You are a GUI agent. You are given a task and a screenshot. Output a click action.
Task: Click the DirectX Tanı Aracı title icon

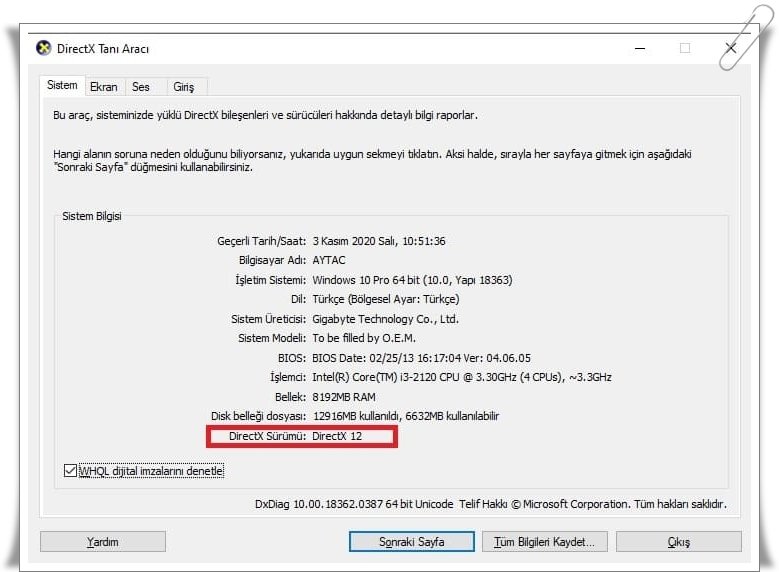click(44, 48)
